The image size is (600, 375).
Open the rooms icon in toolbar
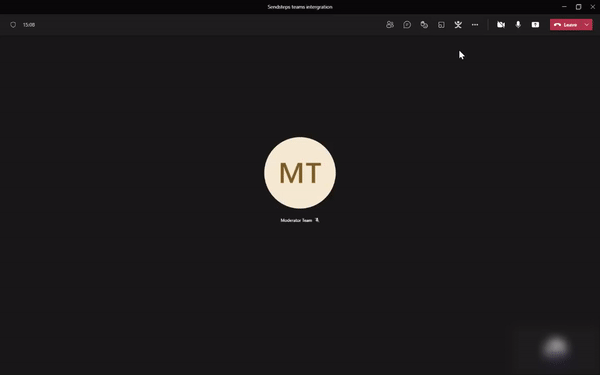coord(441,24)
